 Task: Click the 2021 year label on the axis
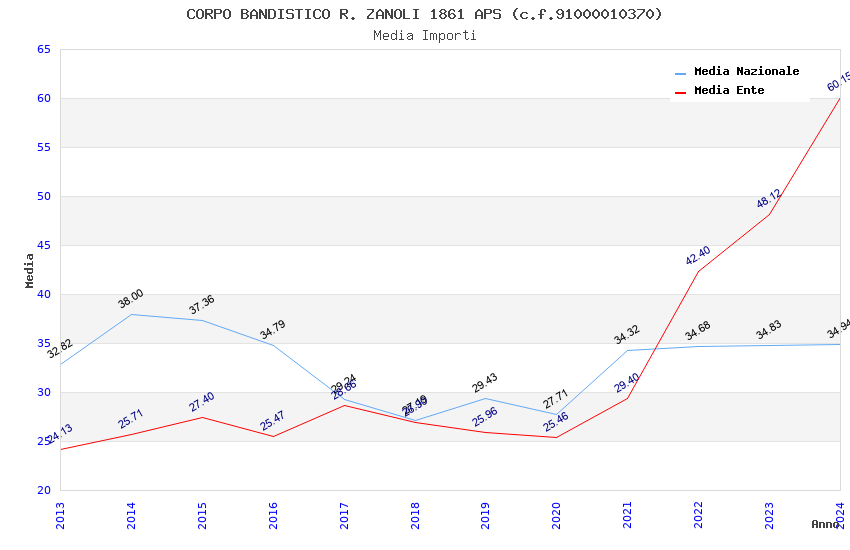point(627,515)
